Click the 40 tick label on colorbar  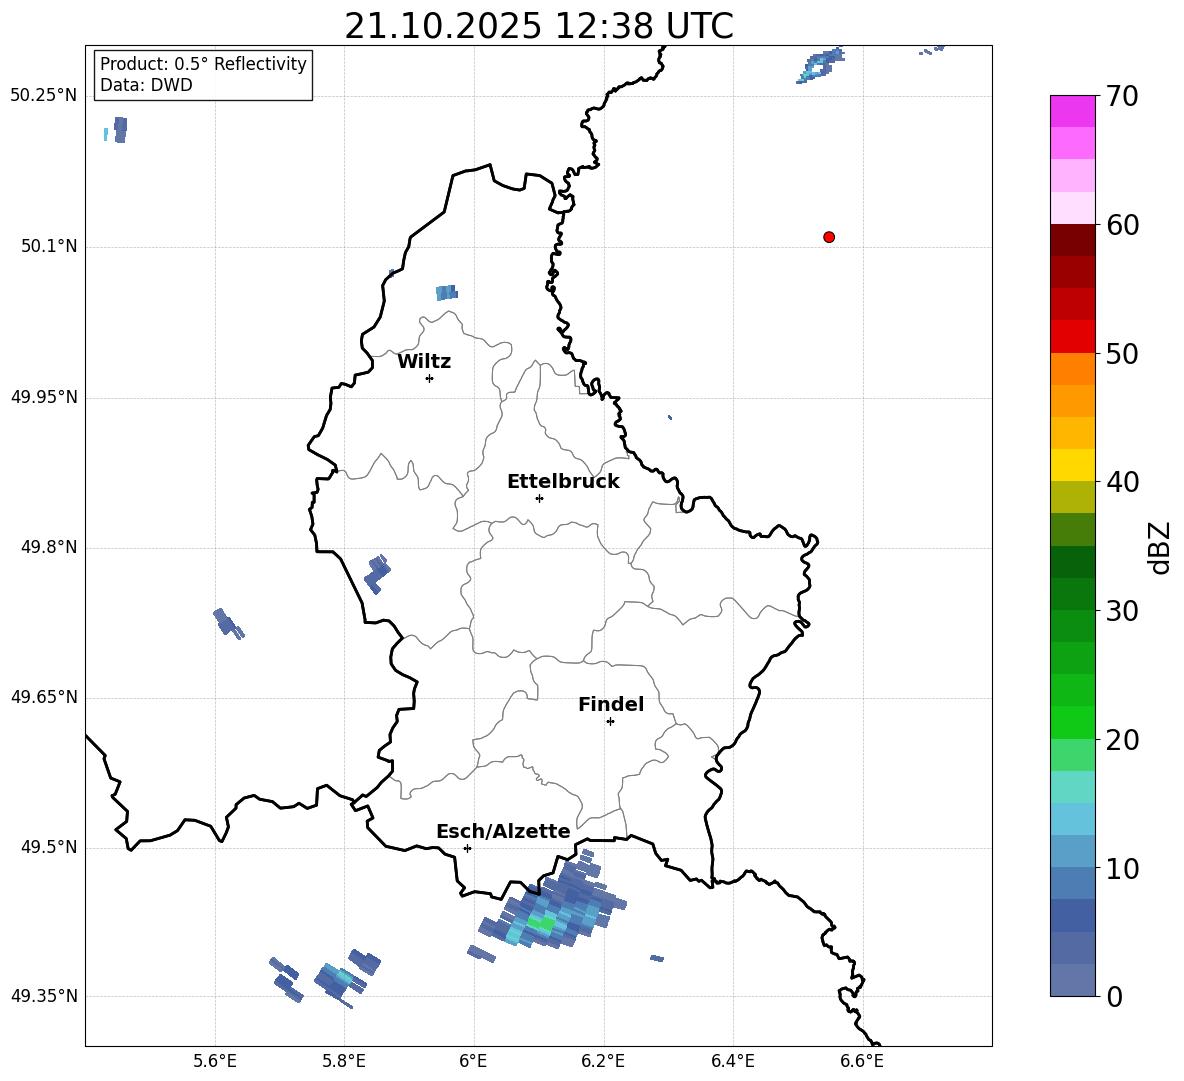(1122, 482)
